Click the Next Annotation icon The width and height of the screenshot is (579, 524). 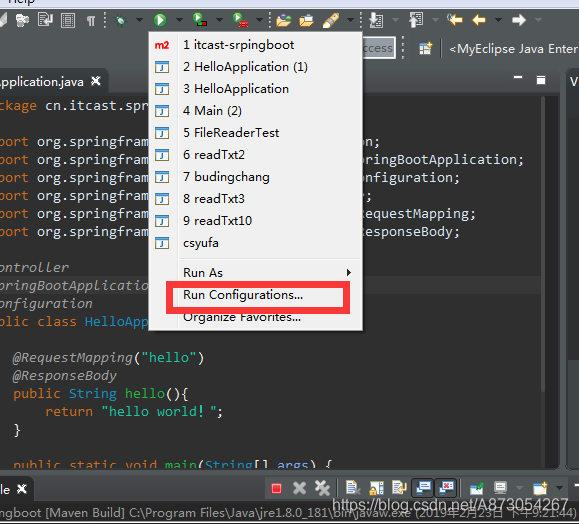coord(376,20)
